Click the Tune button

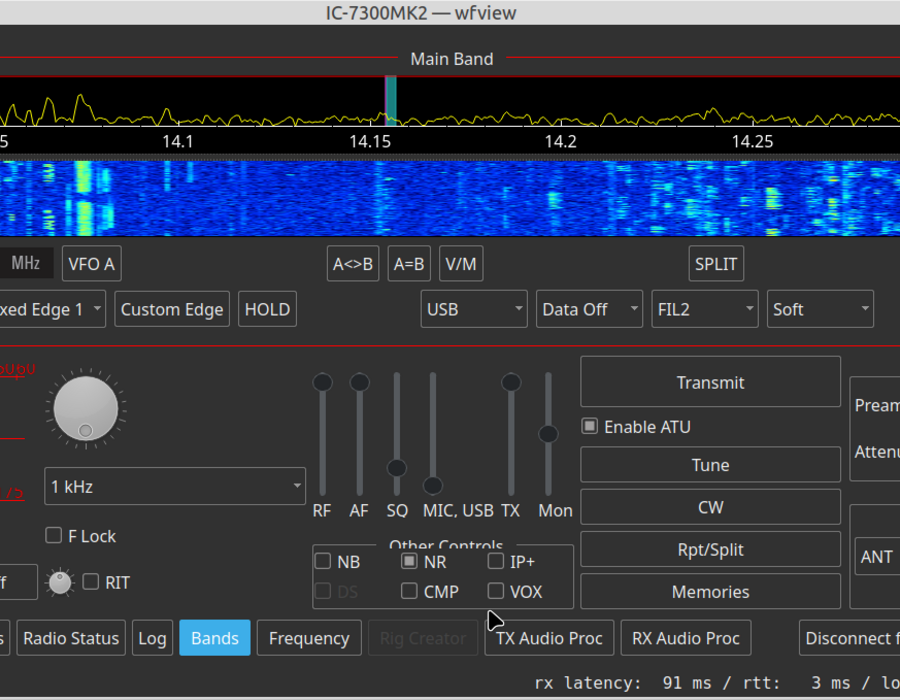point(711,465)
